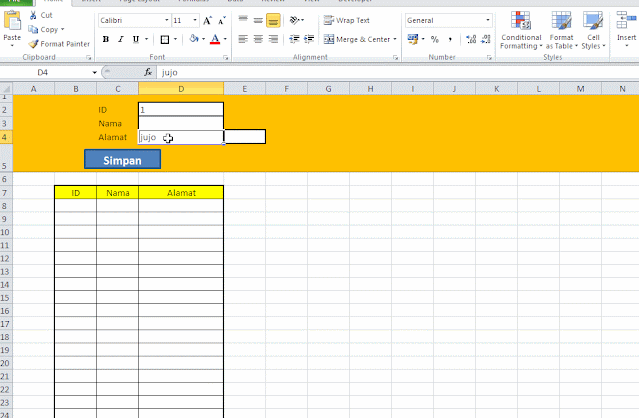Click the Increase Decimal icon
The image size is (639, 418).
471,40
